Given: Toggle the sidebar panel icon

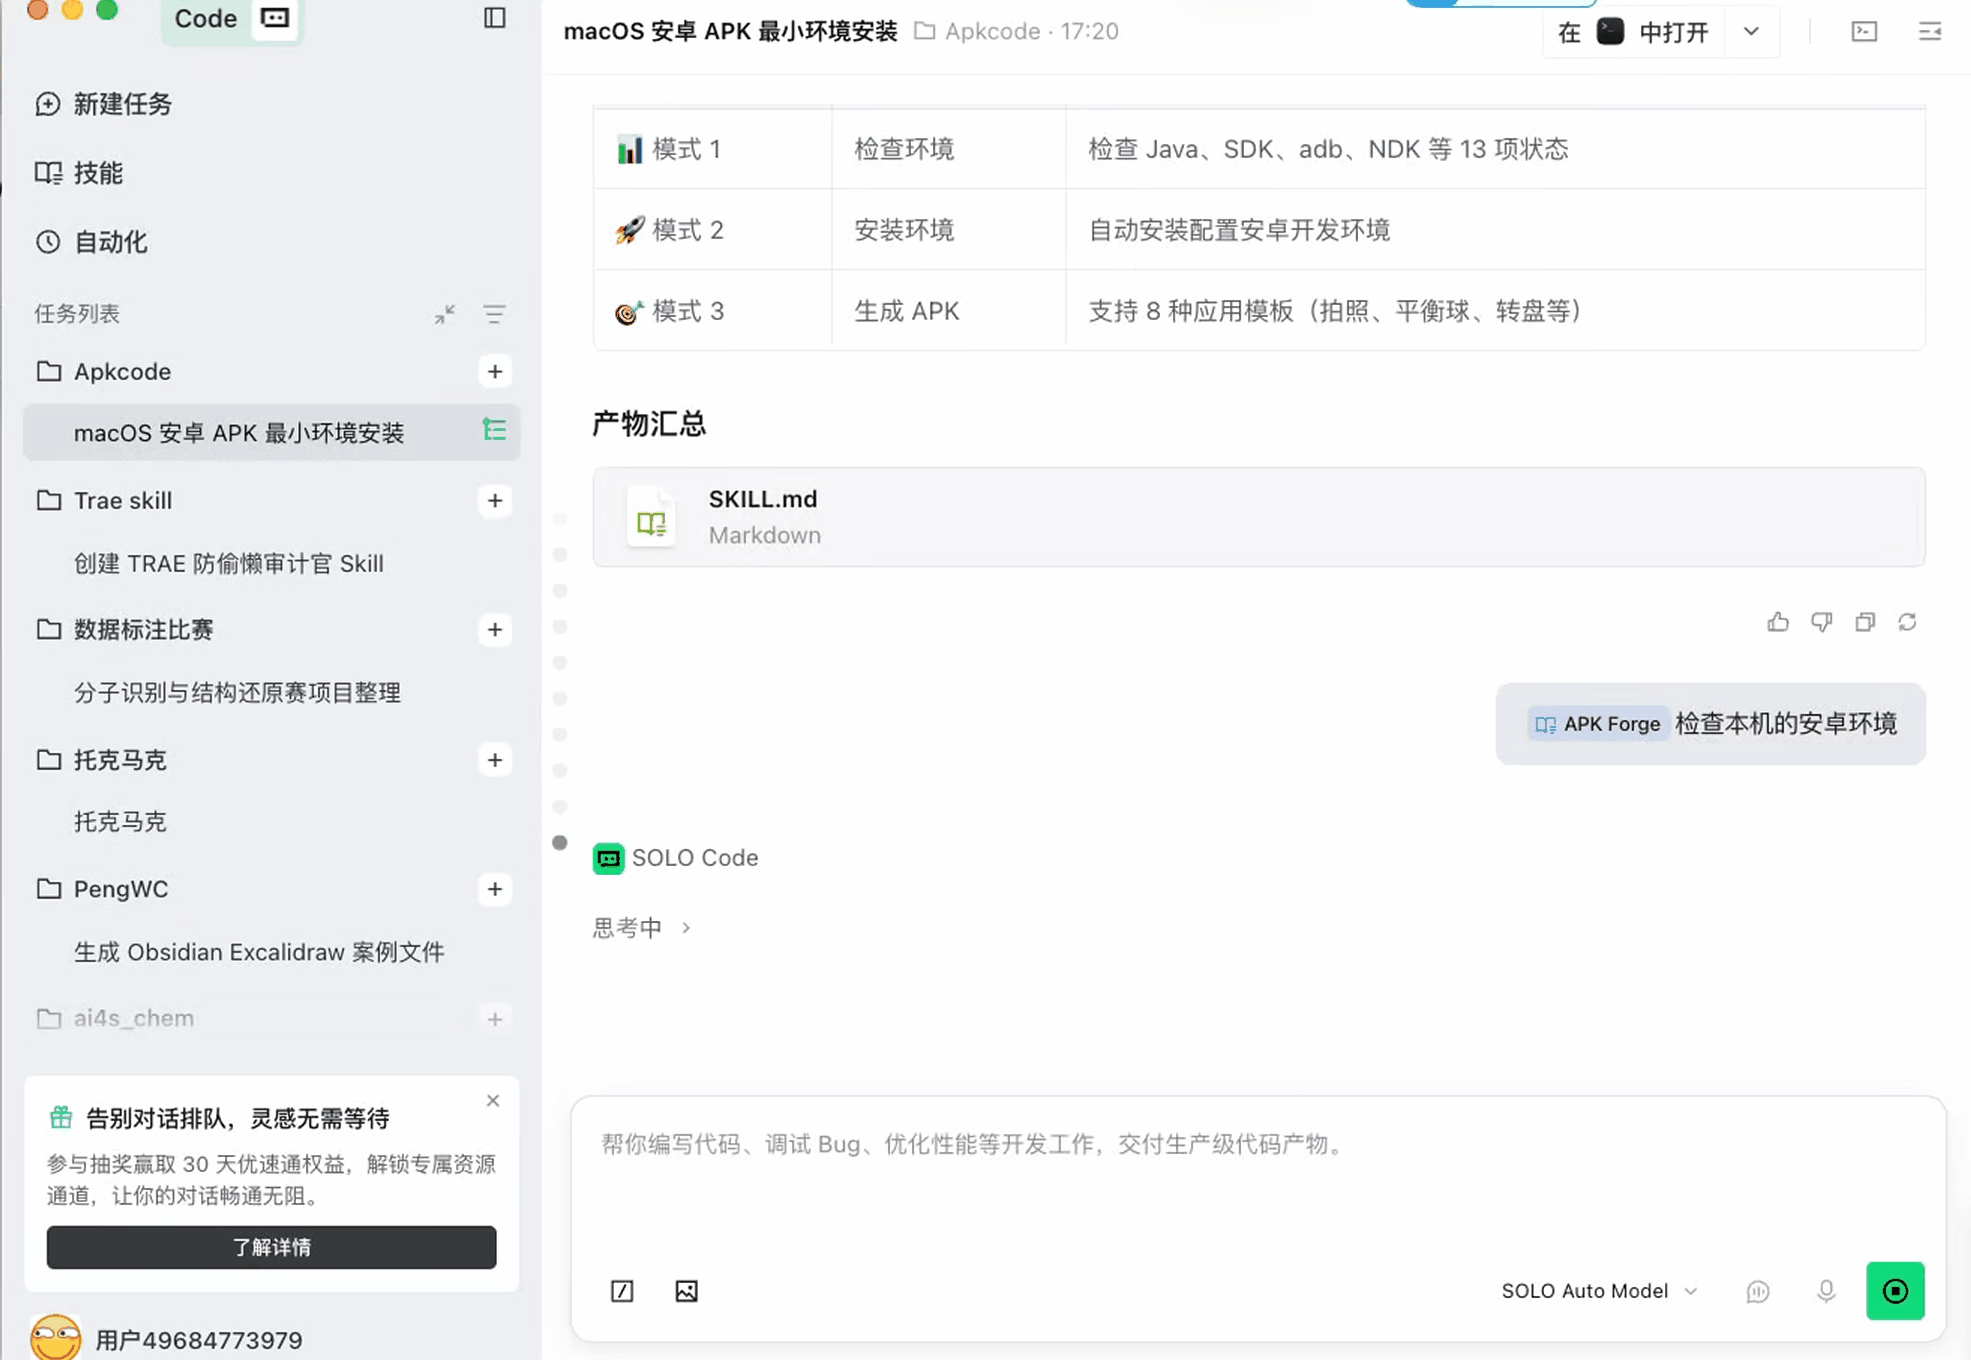Looking at the screenshot, I should pos(494,18).
